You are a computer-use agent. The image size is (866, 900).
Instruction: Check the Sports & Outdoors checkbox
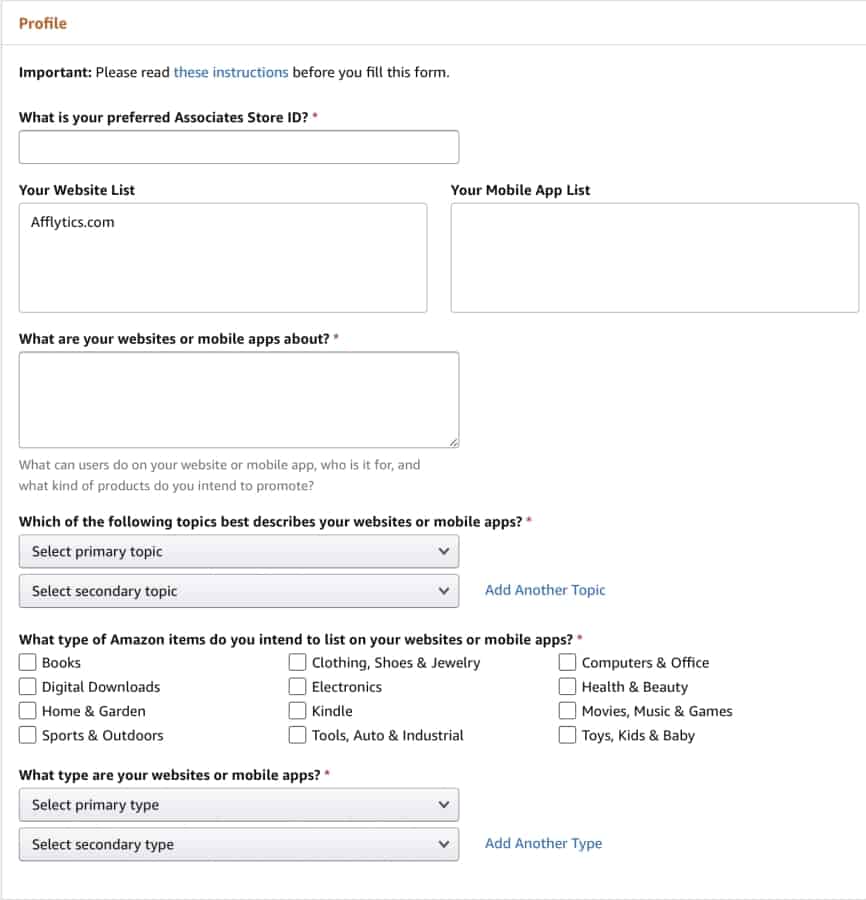pyautogui.click(x=28, y=735)
